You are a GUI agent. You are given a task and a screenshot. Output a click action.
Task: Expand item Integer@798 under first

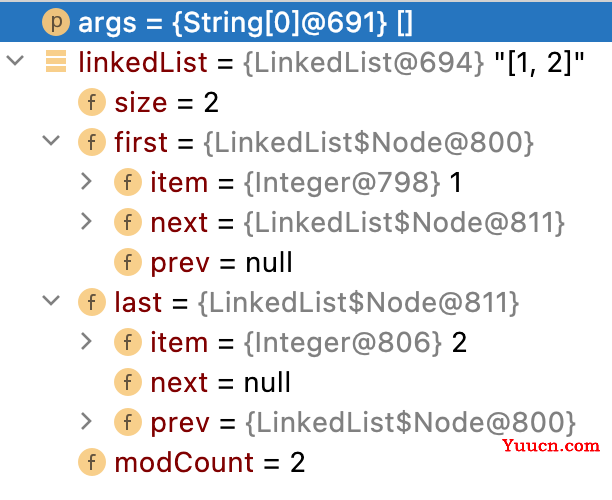tap(86, 182)
